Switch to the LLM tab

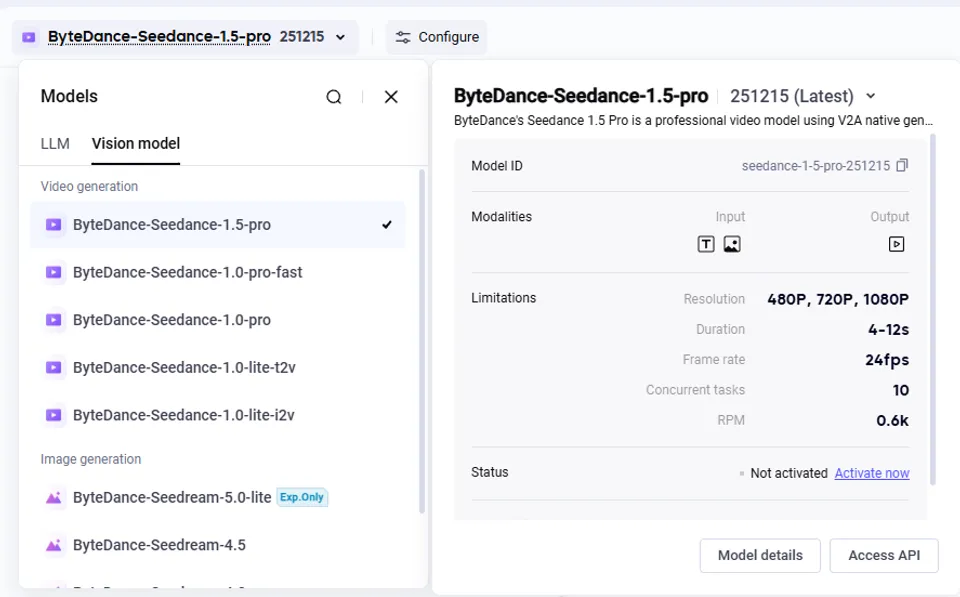(x=55, y=143)
